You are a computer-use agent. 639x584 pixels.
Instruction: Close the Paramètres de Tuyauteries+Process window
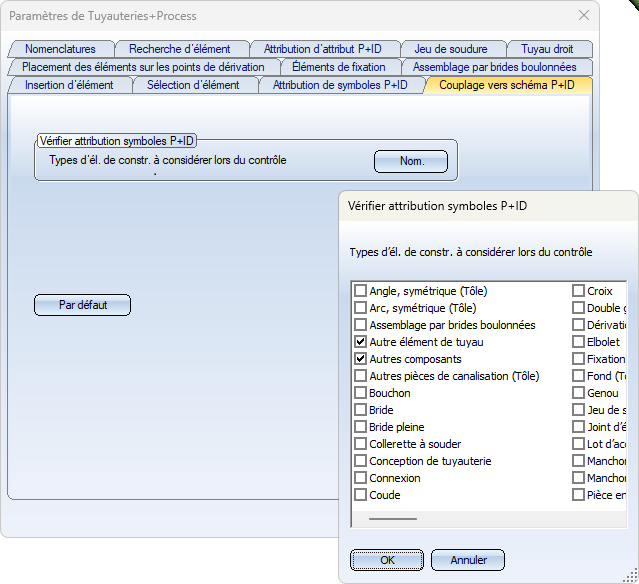[x=584, y=15]
